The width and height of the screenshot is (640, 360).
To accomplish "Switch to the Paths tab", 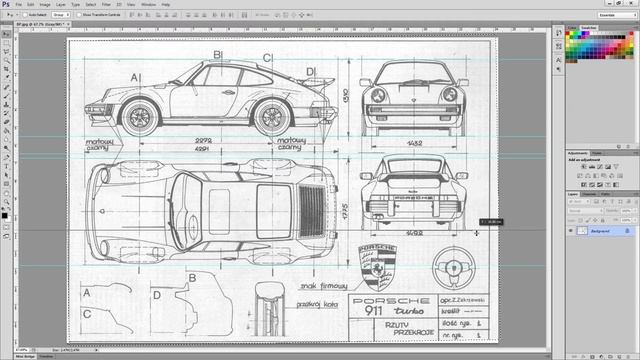I will pos(605,194).
